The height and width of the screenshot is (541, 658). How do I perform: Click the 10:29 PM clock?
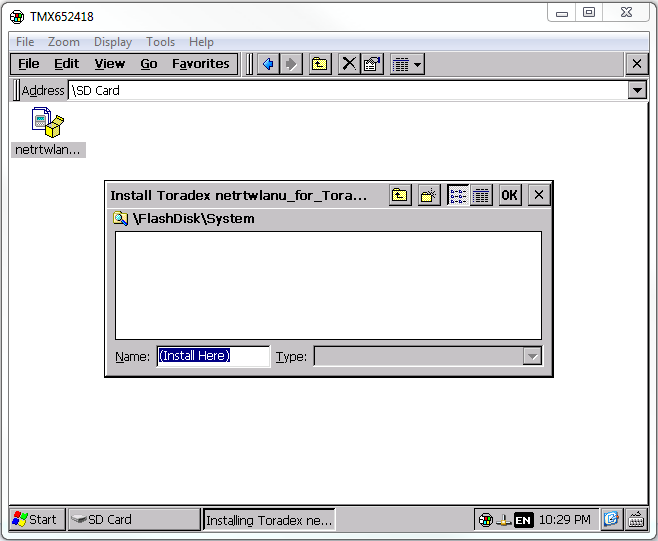[564, 520]
